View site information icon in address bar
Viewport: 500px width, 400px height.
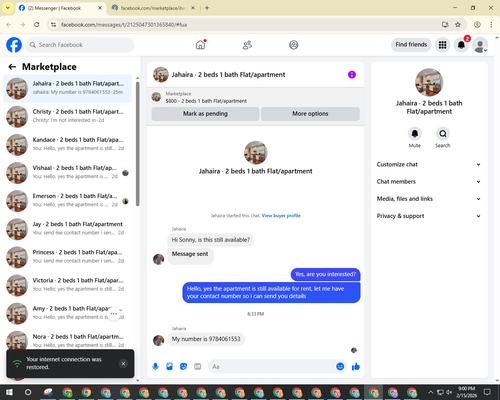point(53,25)
